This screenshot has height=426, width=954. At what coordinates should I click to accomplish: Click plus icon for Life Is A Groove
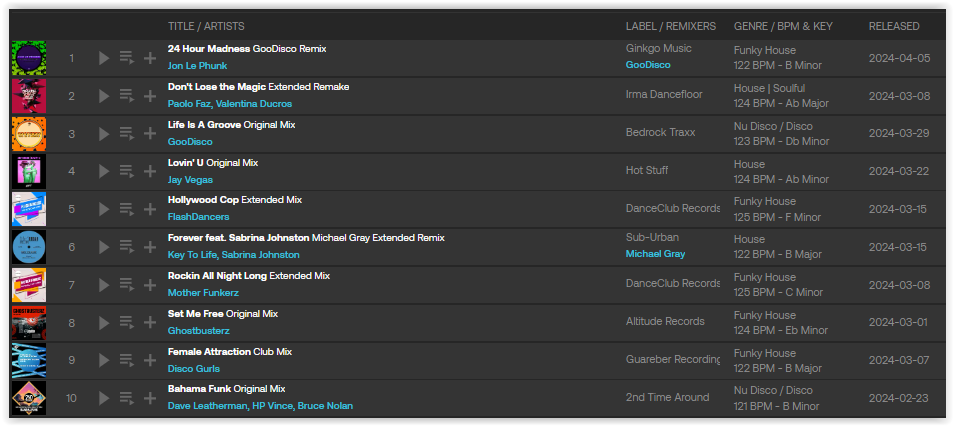tap(150, 134)
